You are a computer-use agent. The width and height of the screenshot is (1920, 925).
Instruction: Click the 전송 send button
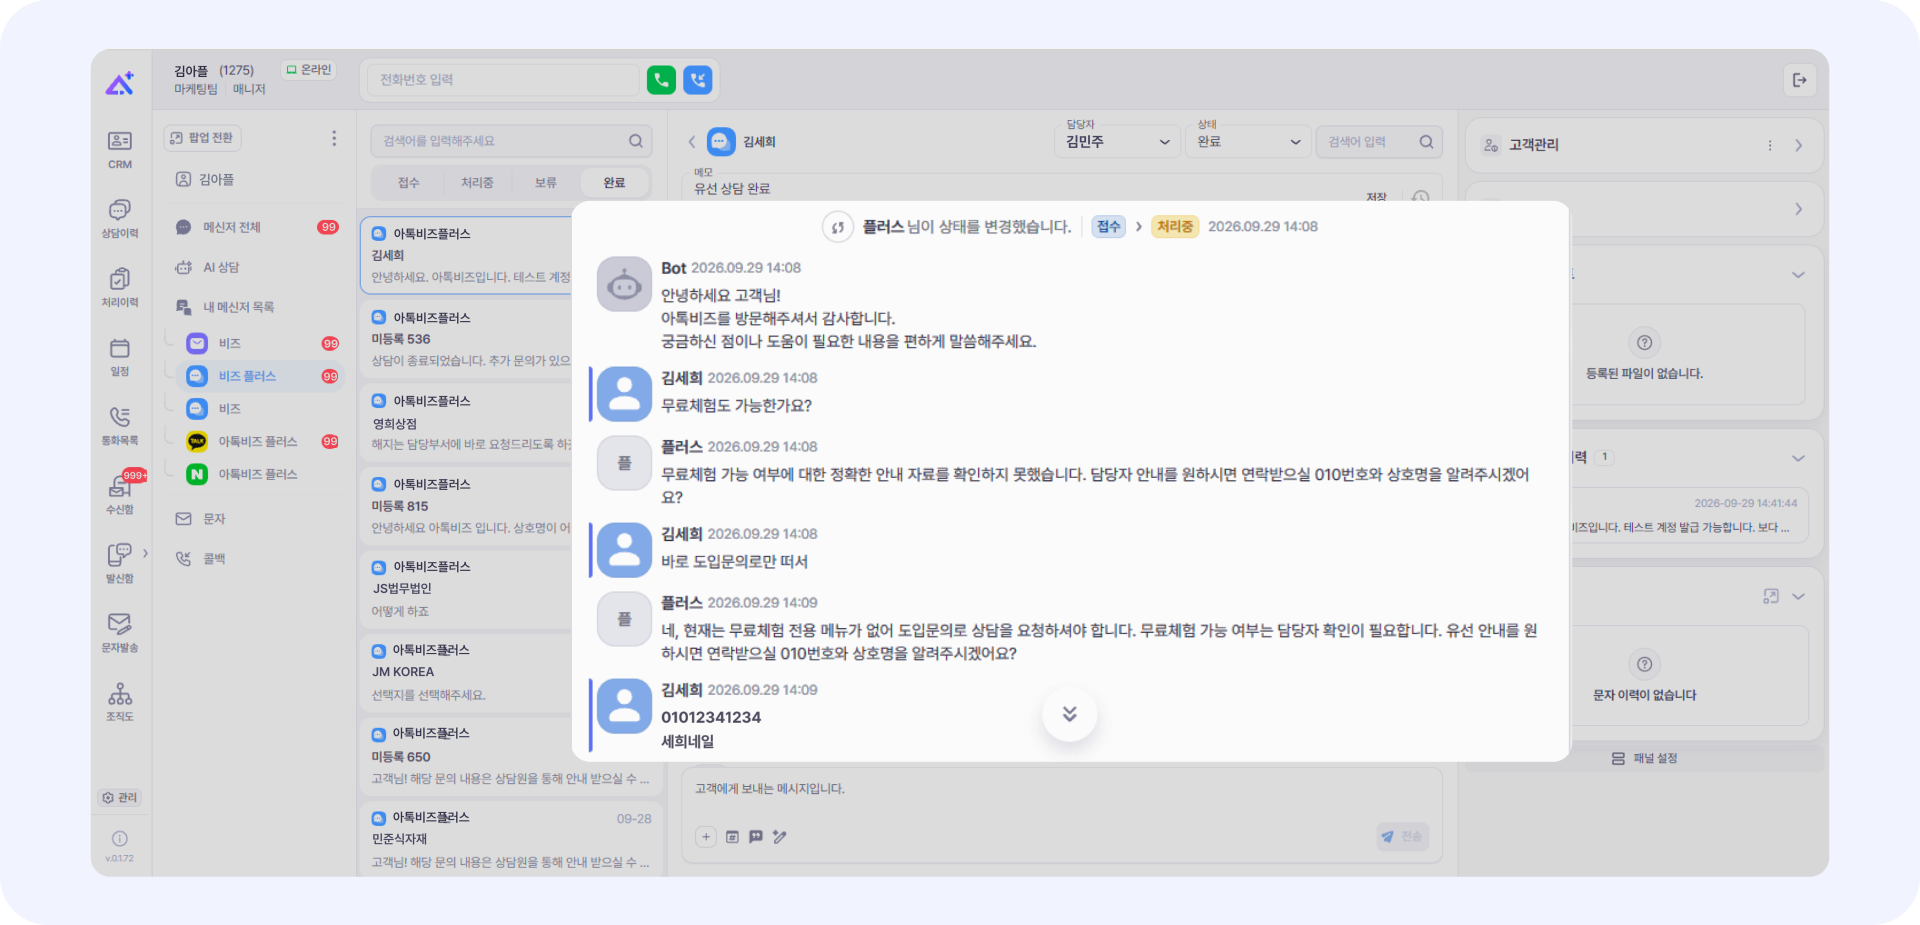click(1402, 837)
